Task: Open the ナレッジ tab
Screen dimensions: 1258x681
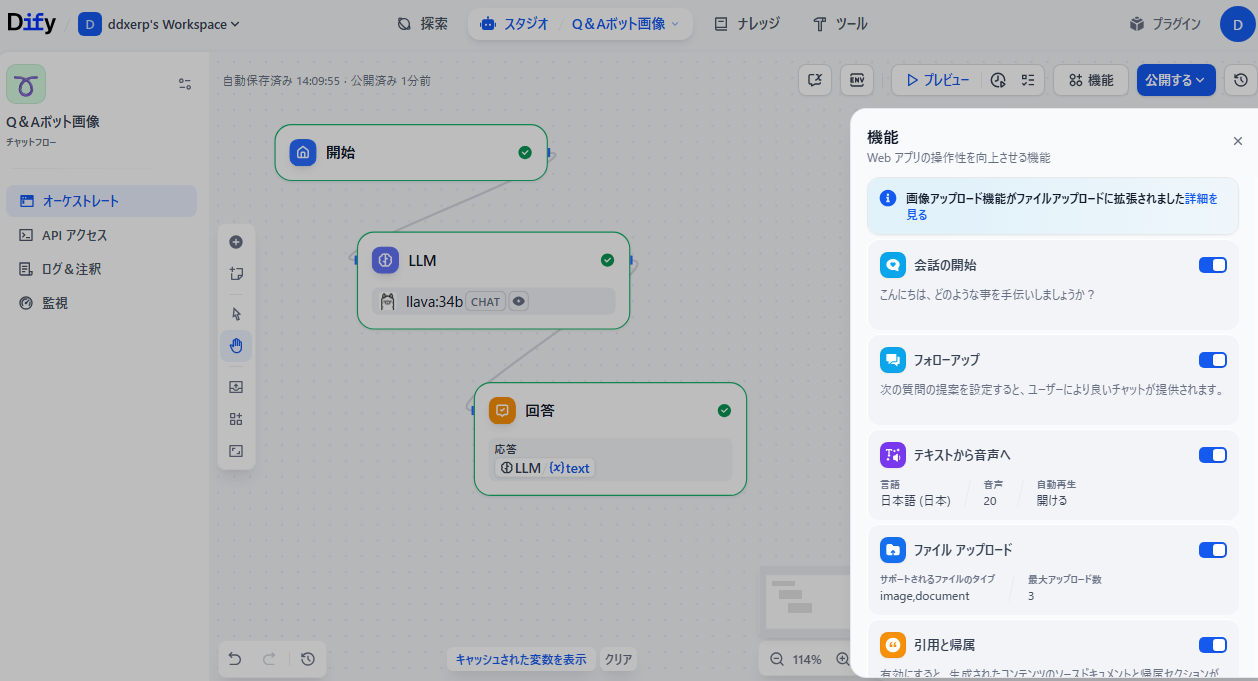Action: click(747, 24)
